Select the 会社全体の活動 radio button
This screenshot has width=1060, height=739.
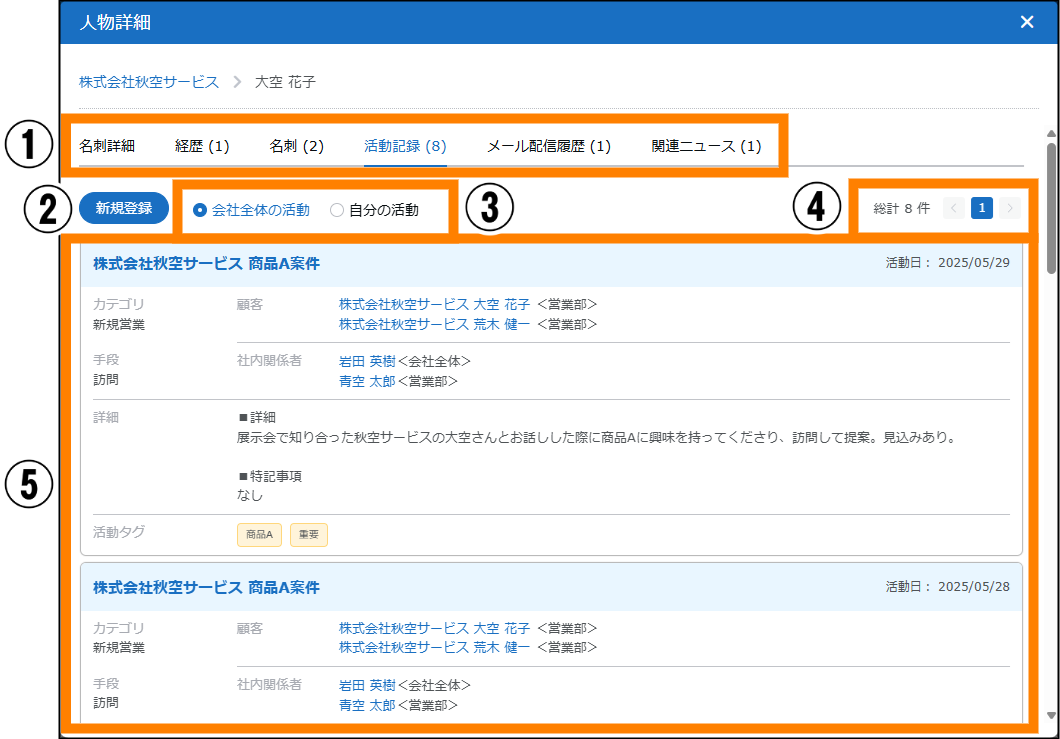point(200,210)
